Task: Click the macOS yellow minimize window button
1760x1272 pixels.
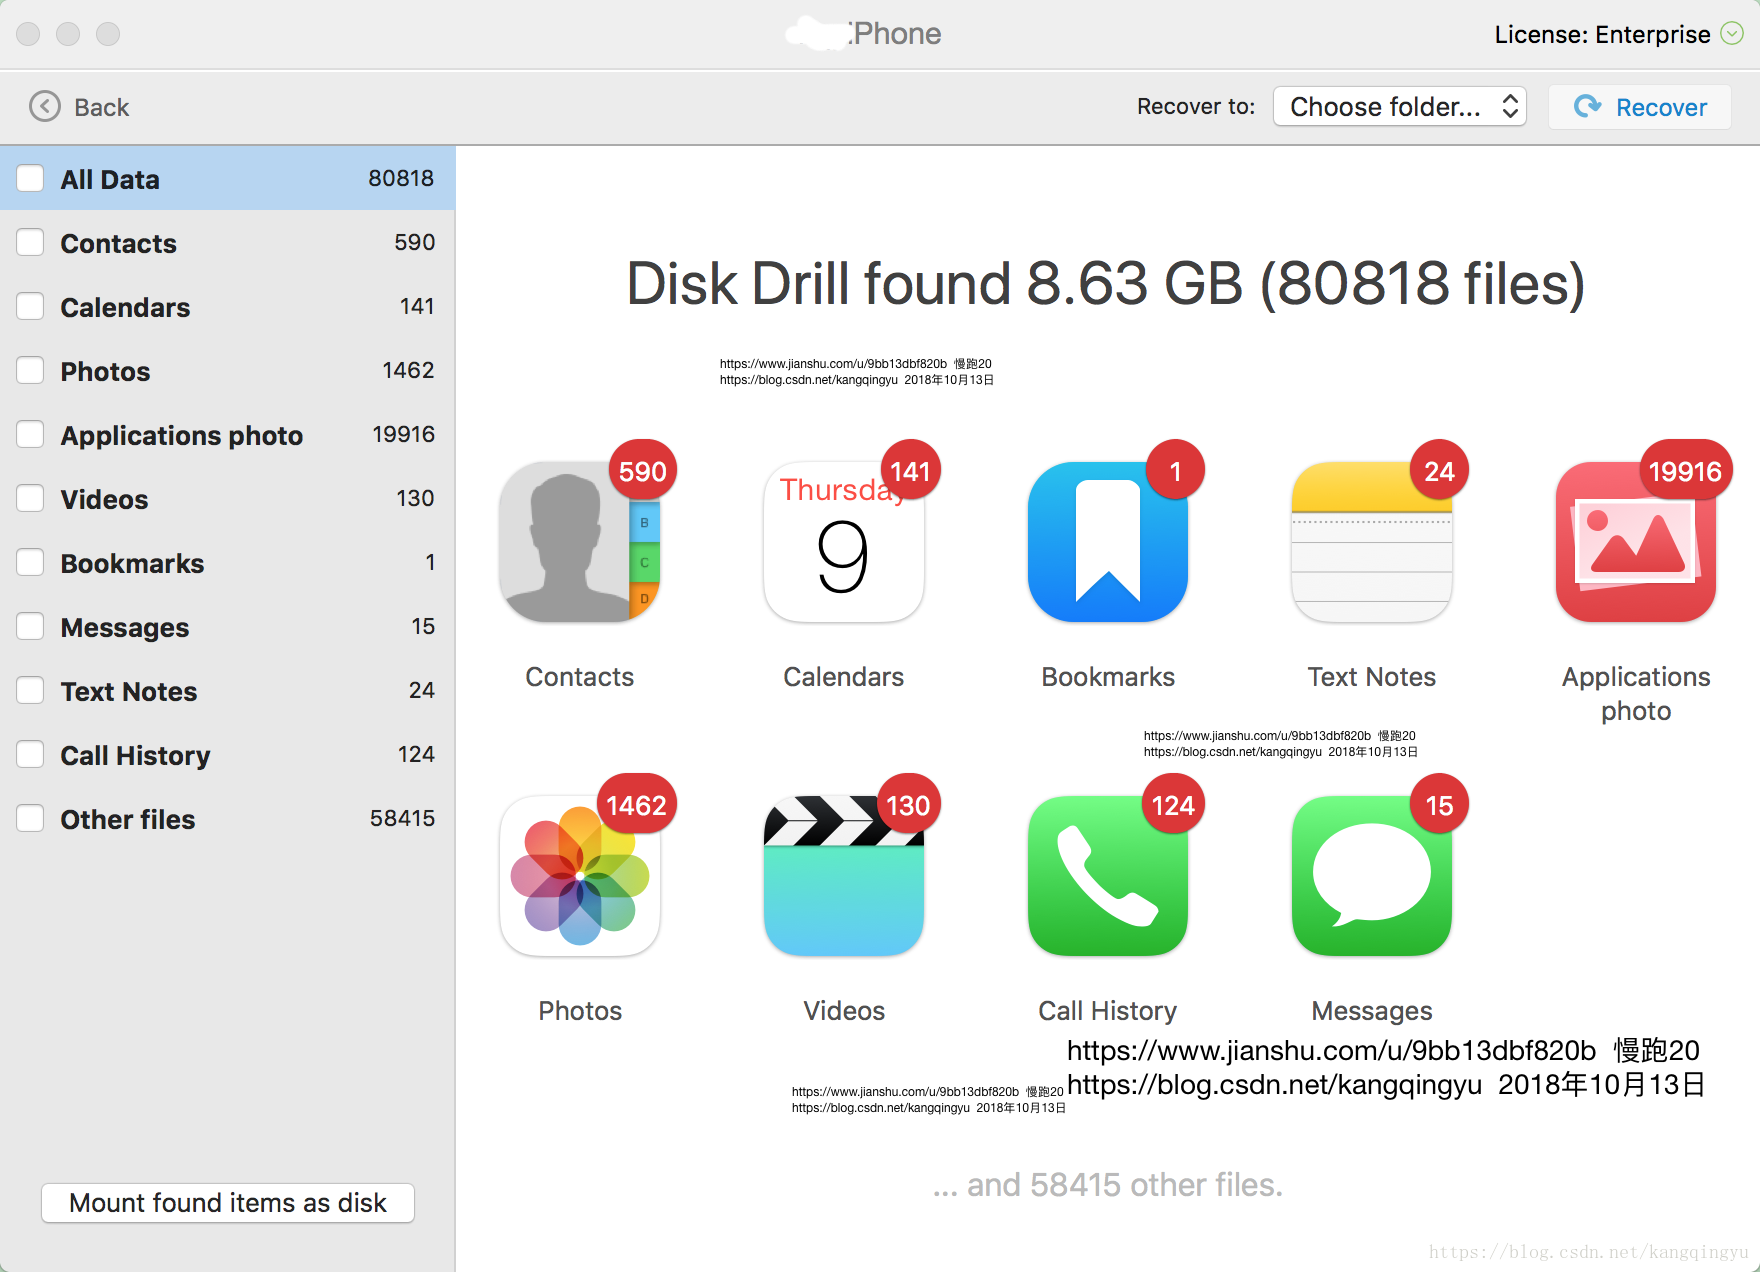Action: point(68,34)
